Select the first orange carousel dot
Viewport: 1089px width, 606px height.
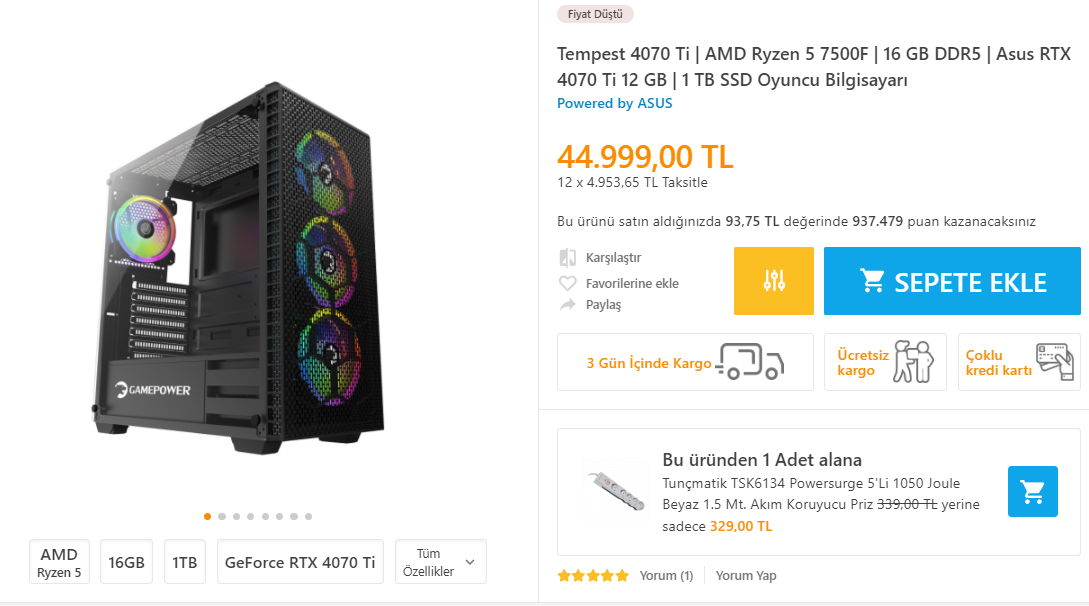click(207, 517)
